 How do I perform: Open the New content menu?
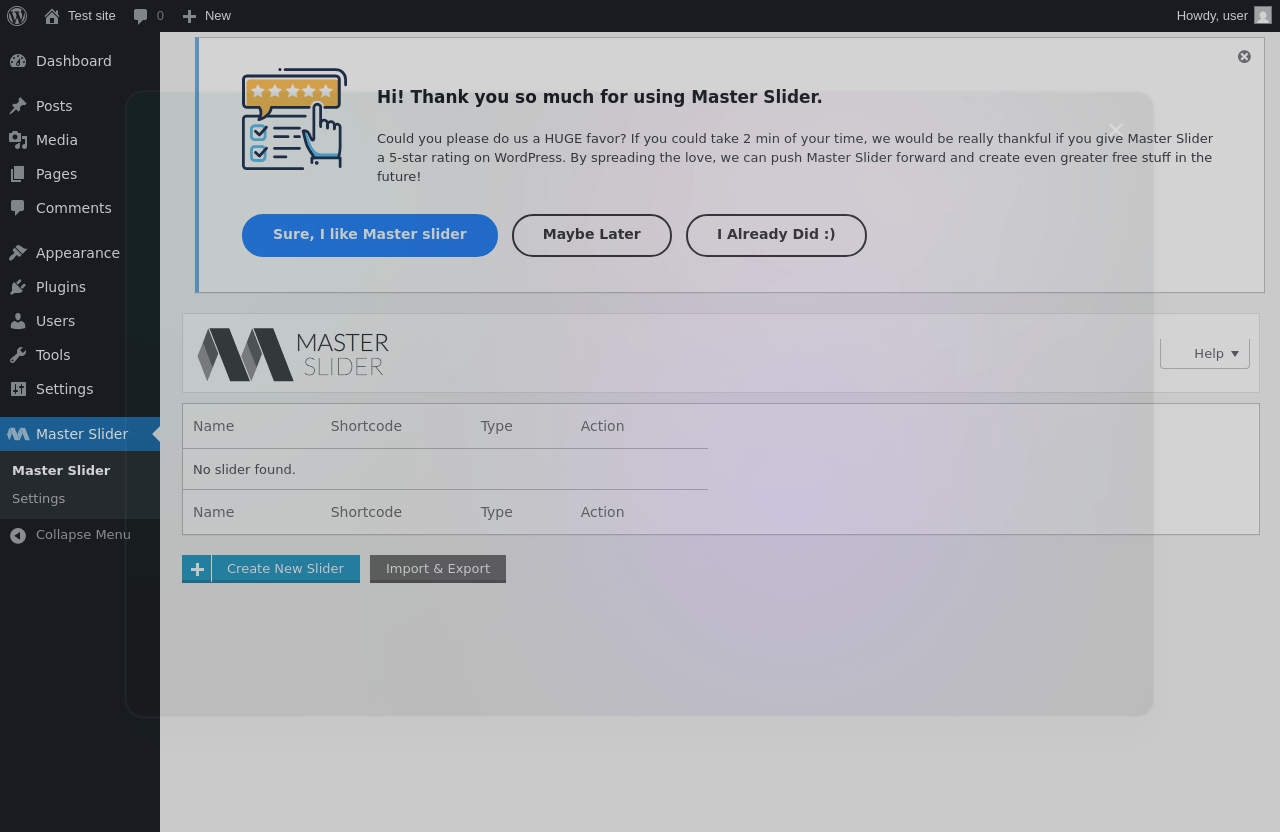[x=206, y=16]
